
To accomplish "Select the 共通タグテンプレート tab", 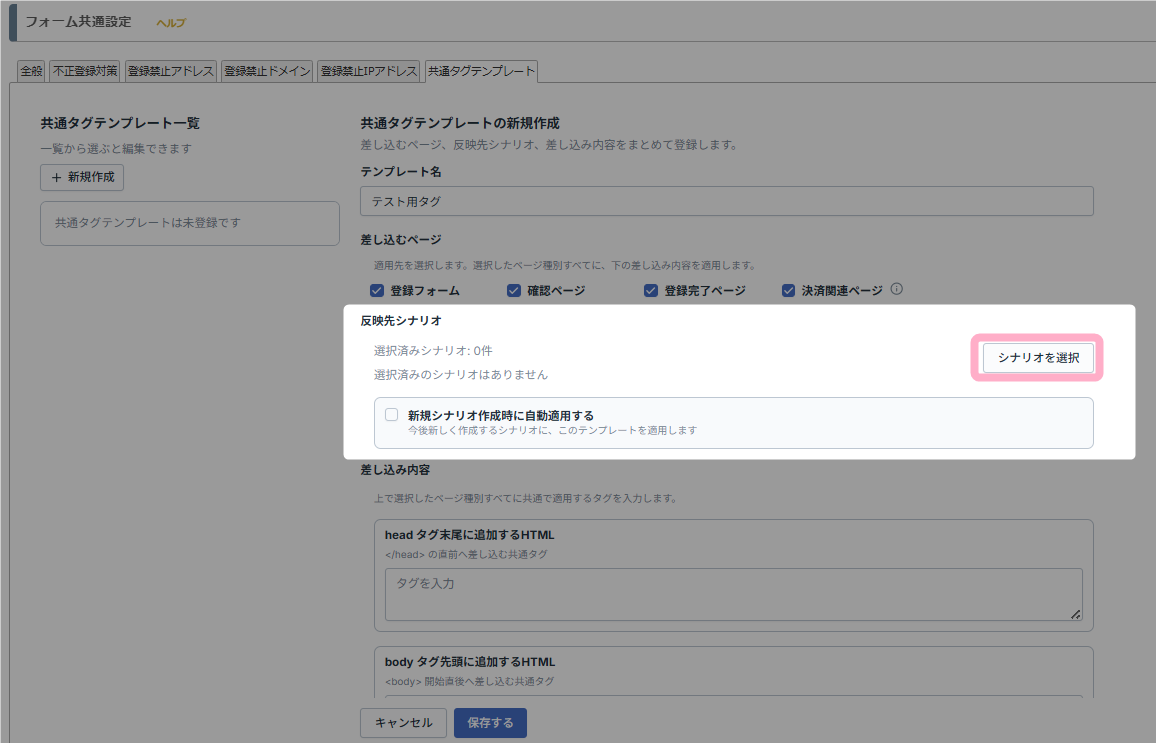I will [481, 71].
